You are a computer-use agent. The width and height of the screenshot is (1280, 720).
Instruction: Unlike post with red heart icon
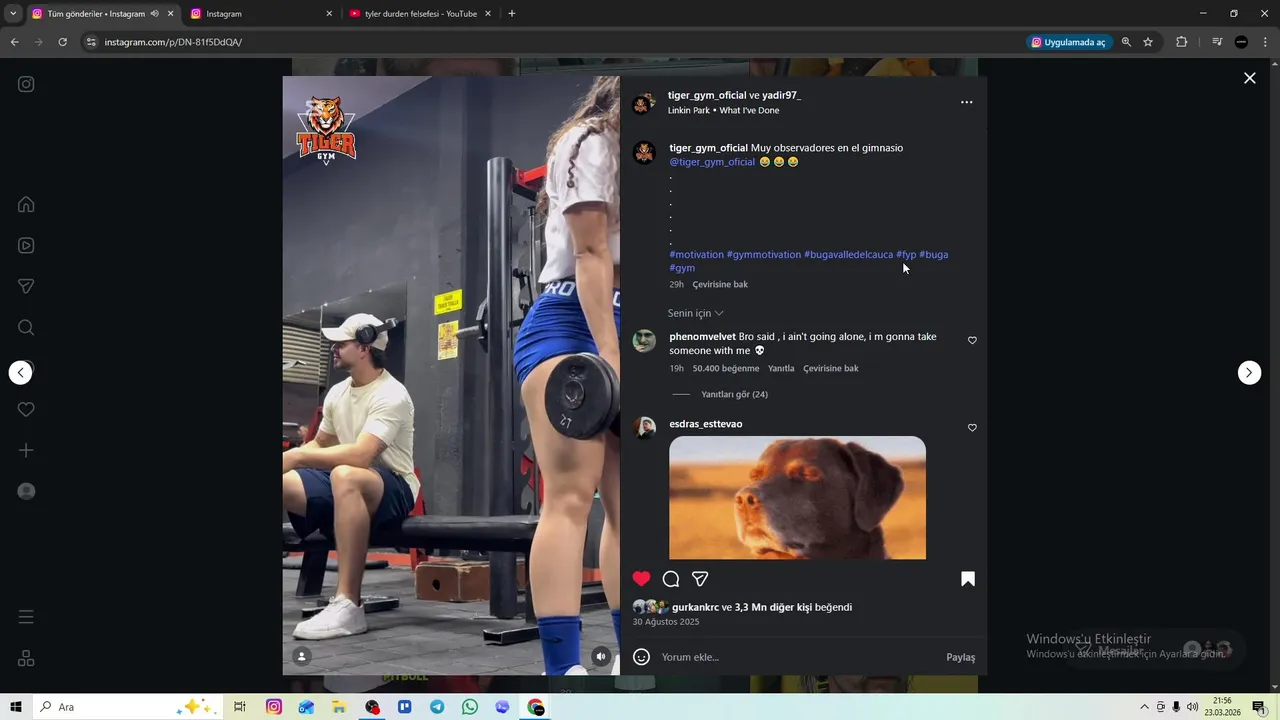[x=641, y=578]
